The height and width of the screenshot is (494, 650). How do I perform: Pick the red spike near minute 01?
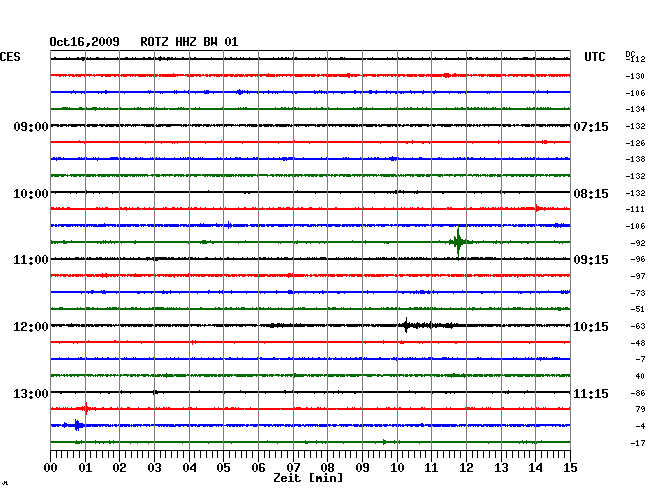[x=86, y=409]
